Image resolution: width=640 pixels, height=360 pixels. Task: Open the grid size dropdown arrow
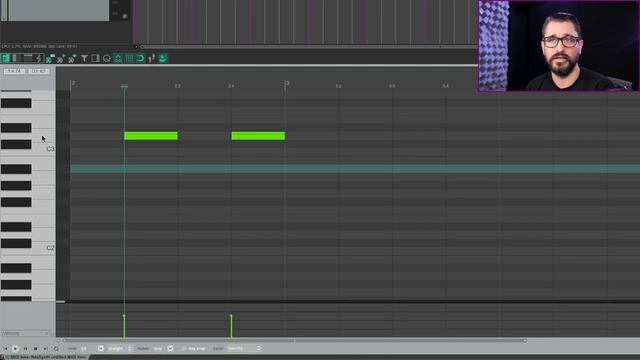pos(101,349)
